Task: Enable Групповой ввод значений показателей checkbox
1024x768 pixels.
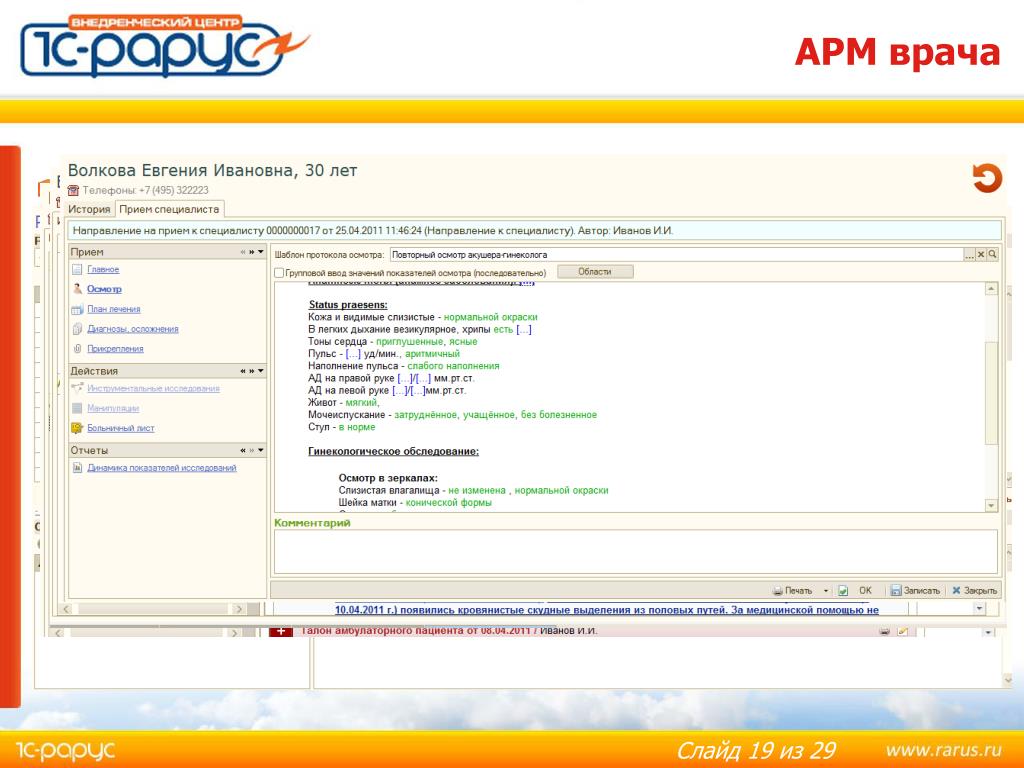Action: point(279,273)
